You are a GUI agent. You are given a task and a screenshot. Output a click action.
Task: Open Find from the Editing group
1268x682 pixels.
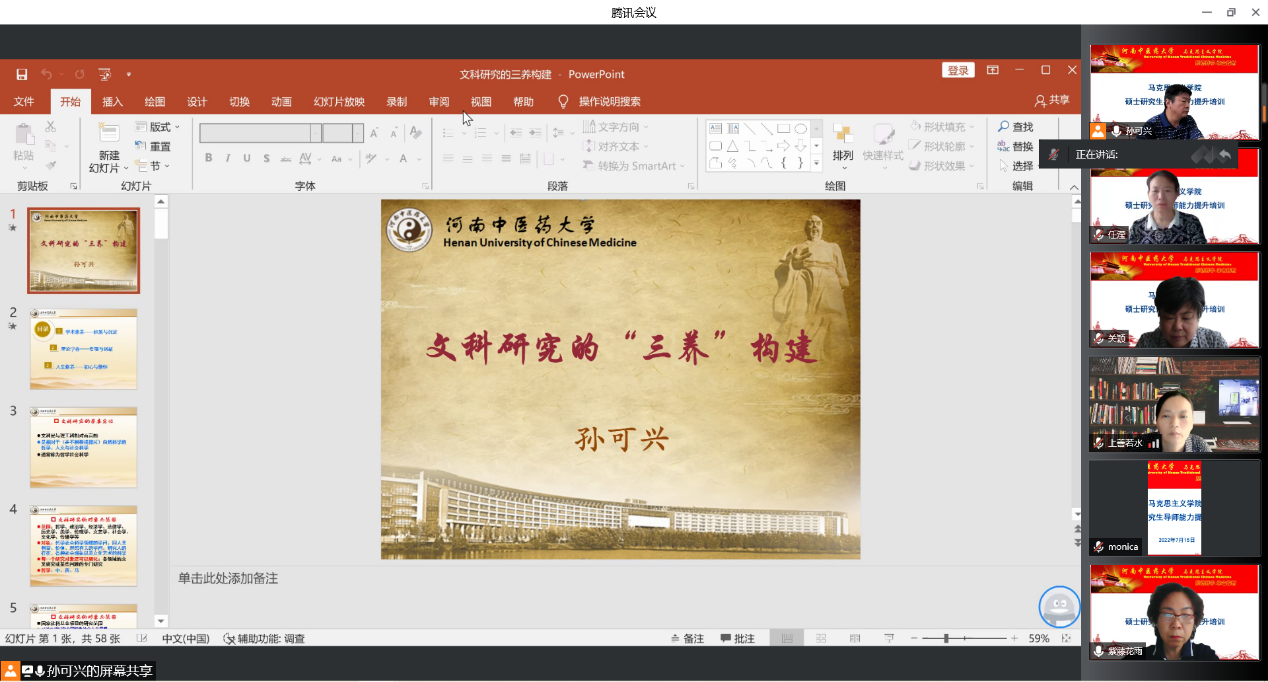[x=1015, y=127]
